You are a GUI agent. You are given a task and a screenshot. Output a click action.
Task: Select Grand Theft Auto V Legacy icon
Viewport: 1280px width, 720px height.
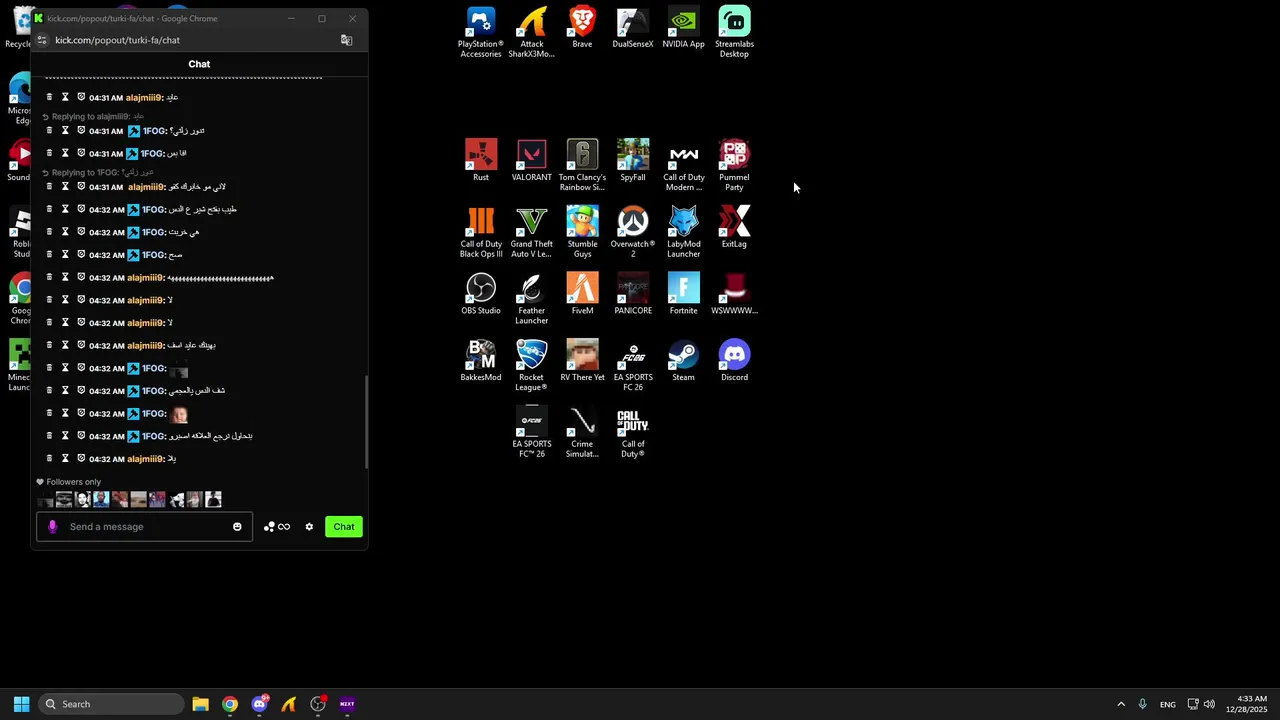[531, 232]
